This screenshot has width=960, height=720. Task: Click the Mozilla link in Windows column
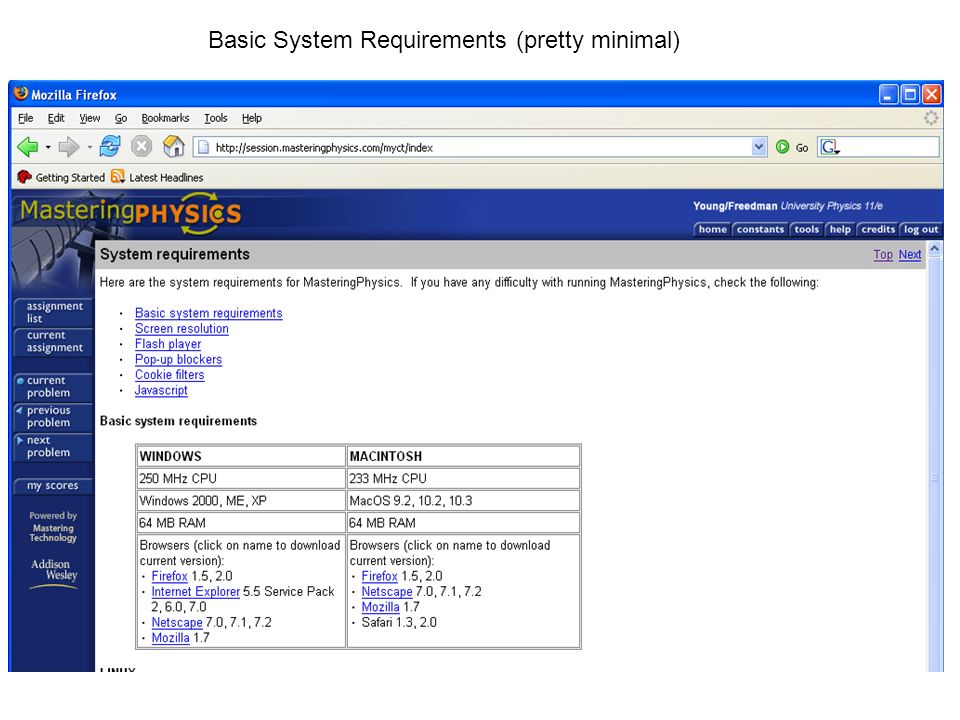170,637
